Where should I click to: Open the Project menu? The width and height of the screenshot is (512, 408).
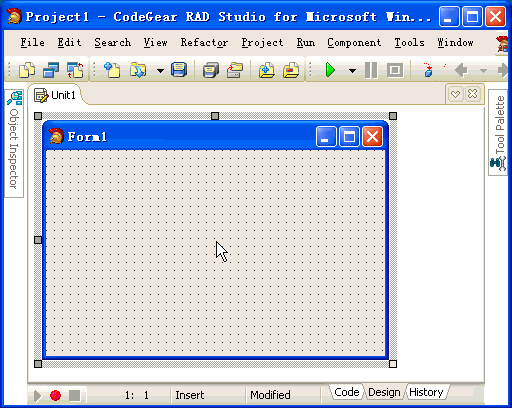263,43
